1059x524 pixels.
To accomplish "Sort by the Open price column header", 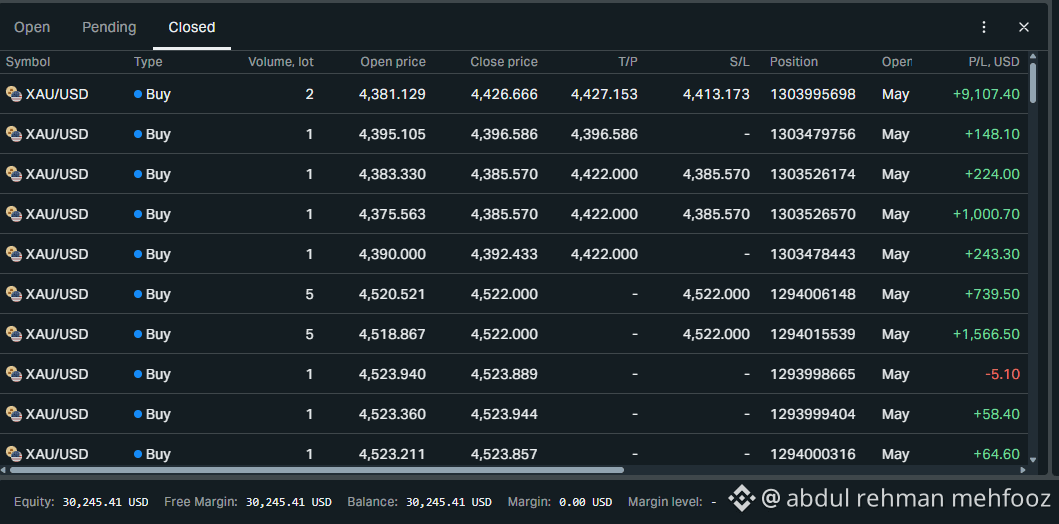I will pyautogui.click(x=393, y=62).
